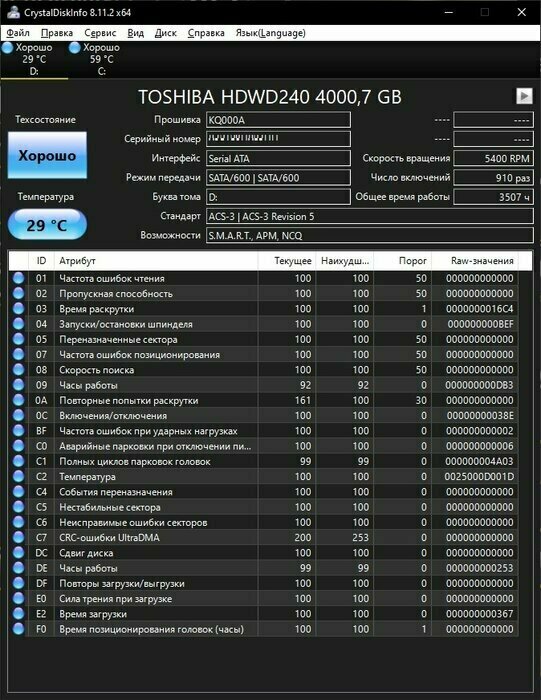
Task: Click the next disk arrow button
Action: click(524, 96)
